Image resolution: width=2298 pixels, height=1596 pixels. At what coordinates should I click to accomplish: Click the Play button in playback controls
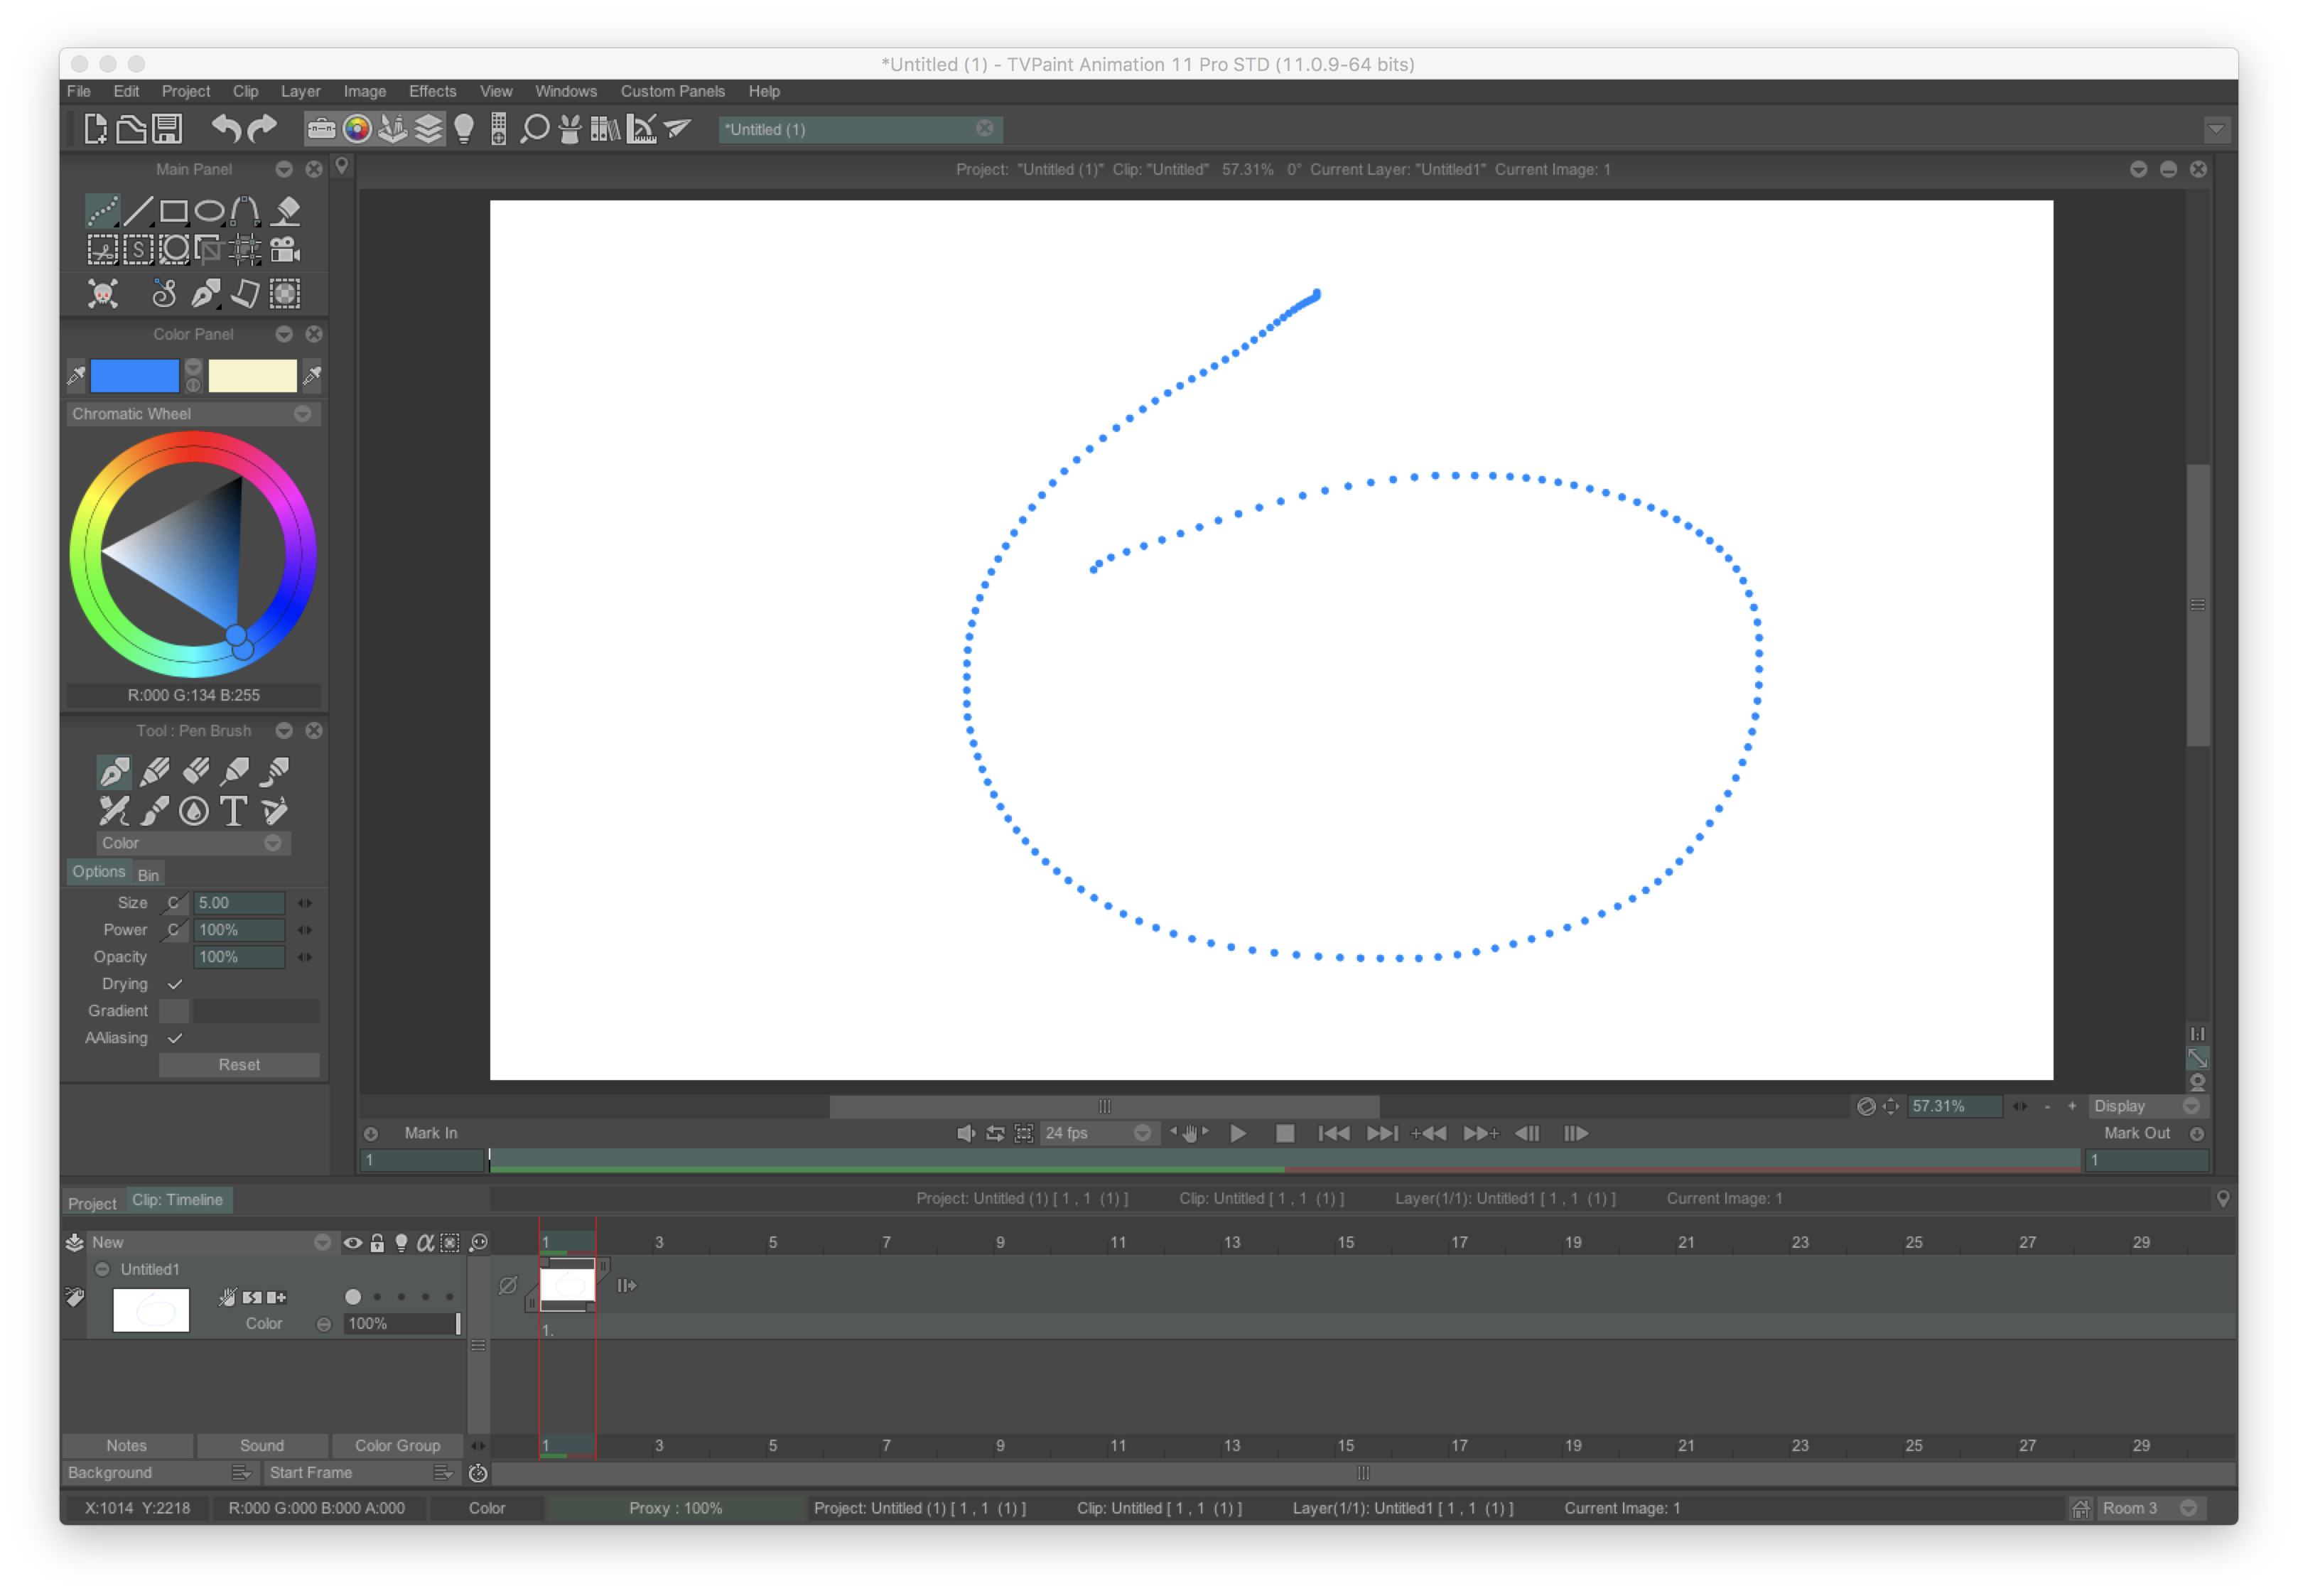pos(1238,1134)
